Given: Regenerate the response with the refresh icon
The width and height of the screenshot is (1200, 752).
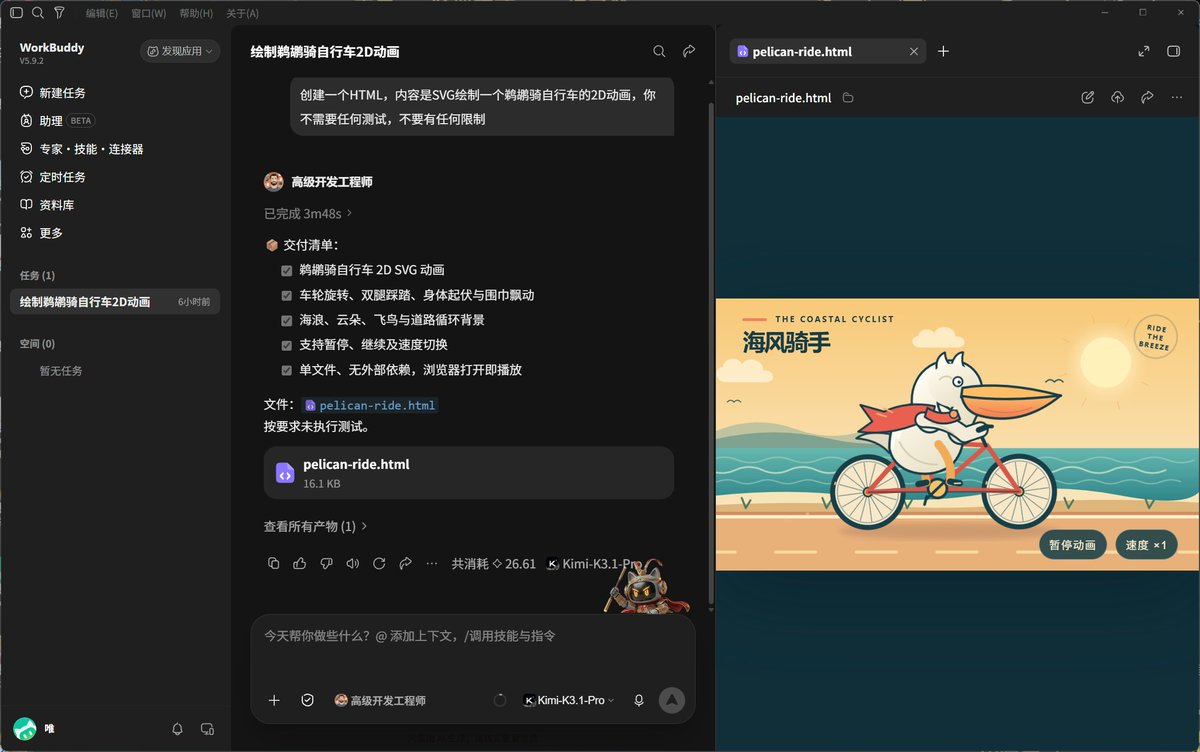Looking at the screenshot, I should click(379, 564).
